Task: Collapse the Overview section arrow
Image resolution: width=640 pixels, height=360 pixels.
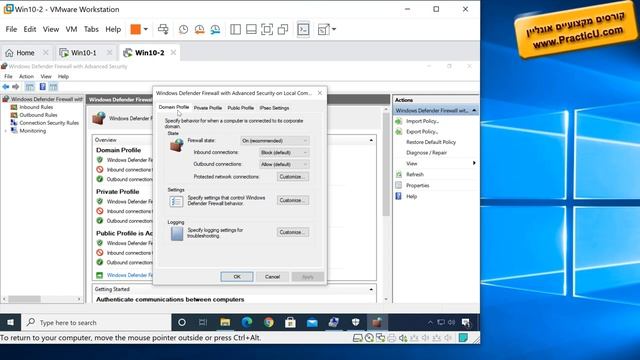Action: 371,140
